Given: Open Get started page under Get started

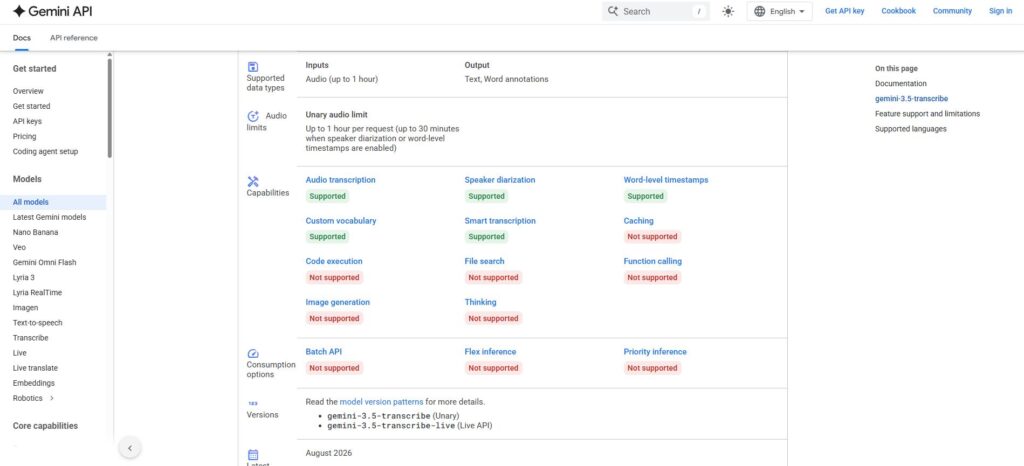Looking at the screenshot, I should (31, 106).
